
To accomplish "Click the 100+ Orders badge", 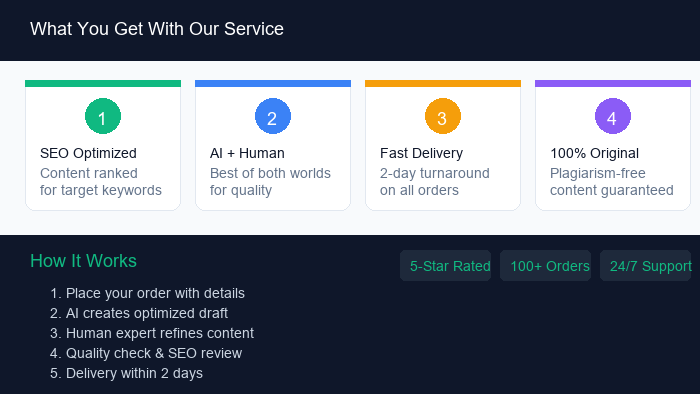I will point(546,265).
